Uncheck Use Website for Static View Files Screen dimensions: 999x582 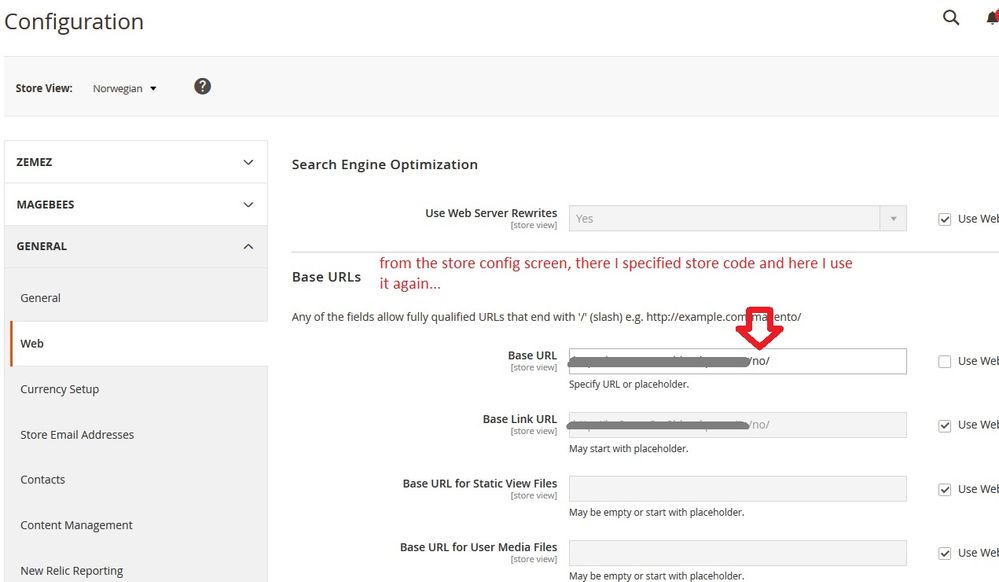[x=945, y=489]
